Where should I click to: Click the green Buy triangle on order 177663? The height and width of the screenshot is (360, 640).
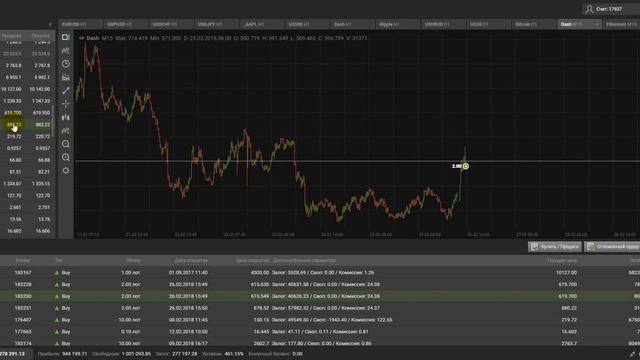coord(57,332)
